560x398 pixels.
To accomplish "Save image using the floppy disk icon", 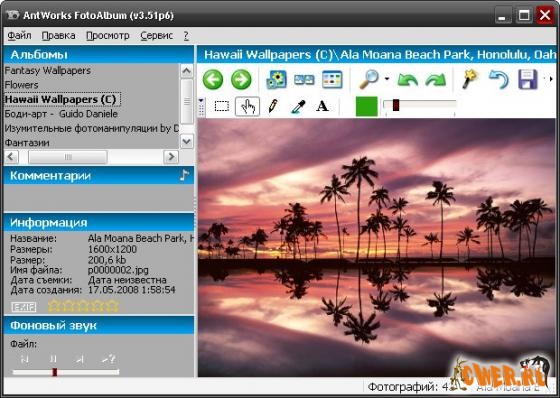I will pos(528,79).
